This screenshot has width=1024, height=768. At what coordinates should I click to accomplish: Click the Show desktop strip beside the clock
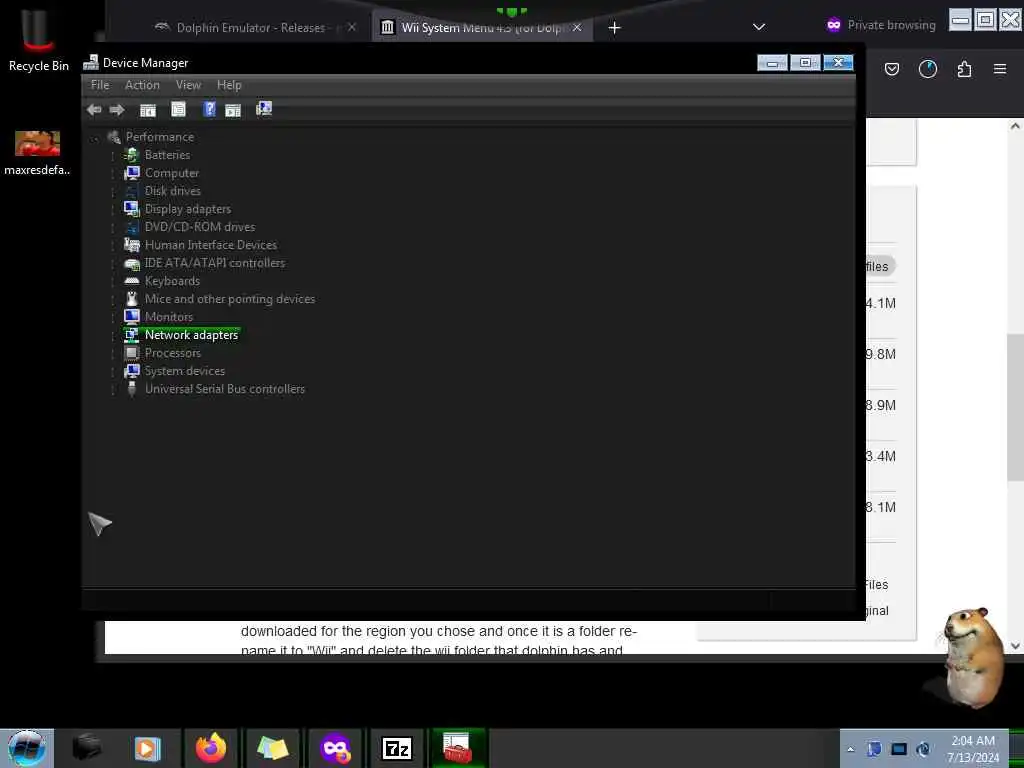pyautogui.click(x=1016, y=748)
